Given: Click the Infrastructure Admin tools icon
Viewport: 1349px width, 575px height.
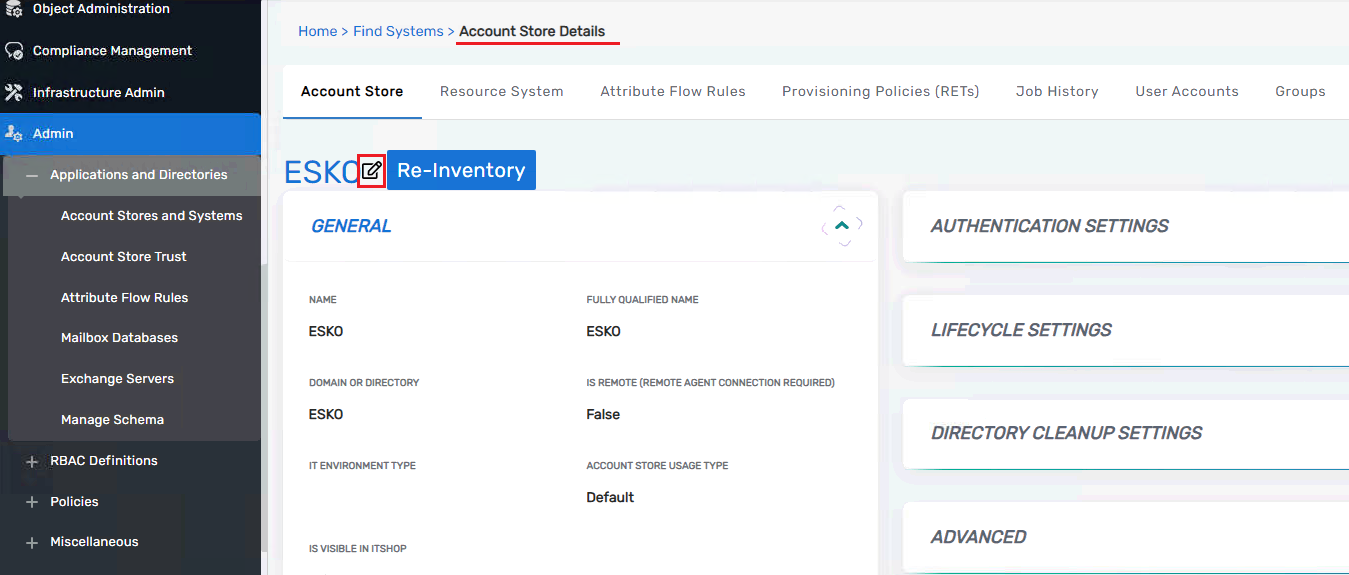Looking at the screenshot, I should point(14,92).
